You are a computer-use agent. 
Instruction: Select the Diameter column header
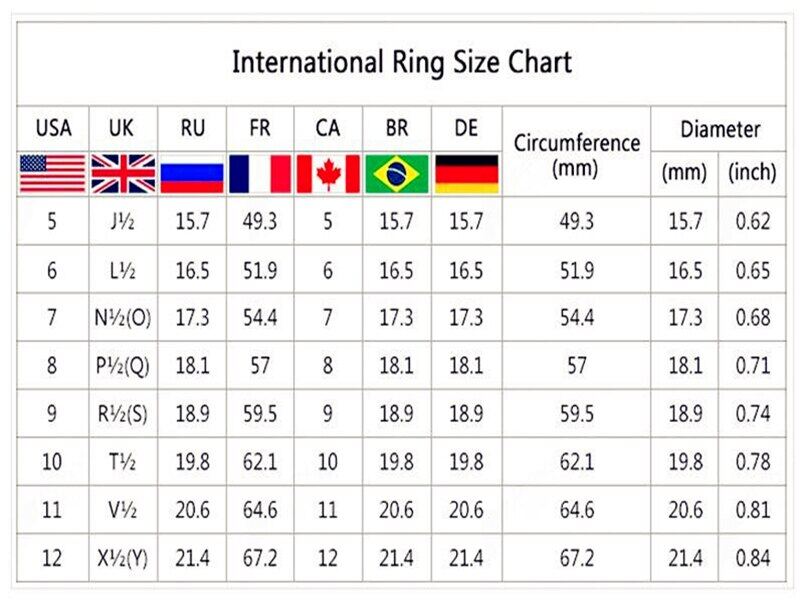click(720, 129)
